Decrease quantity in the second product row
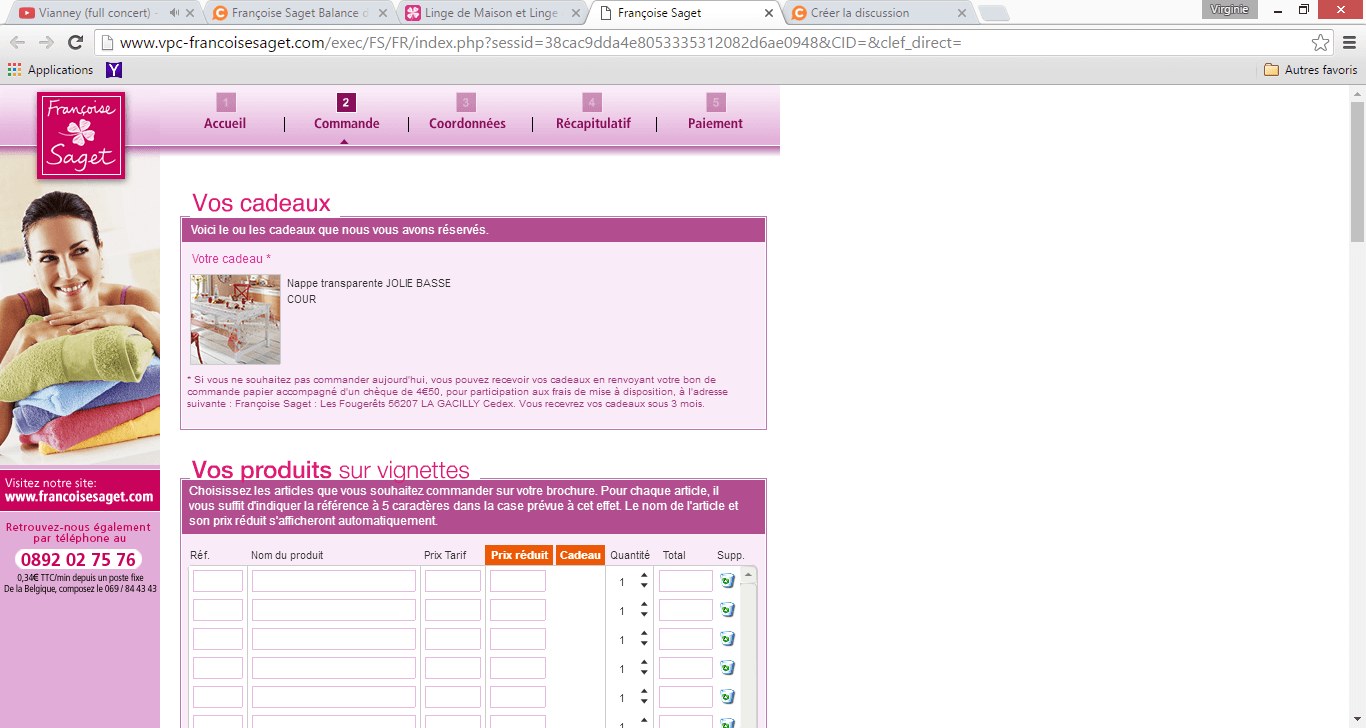Image resolution: width=1366 pixels, height=728 pixels. (644, 615)
